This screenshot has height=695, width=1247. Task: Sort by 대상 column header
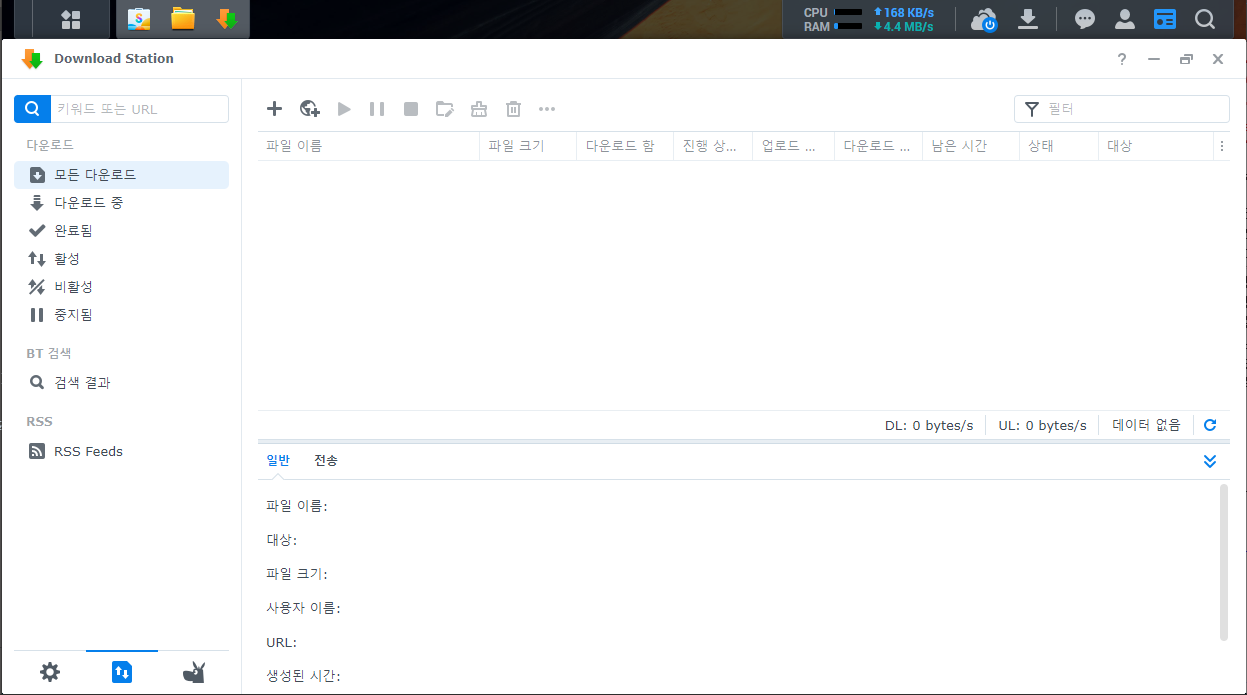[1156, 146]
